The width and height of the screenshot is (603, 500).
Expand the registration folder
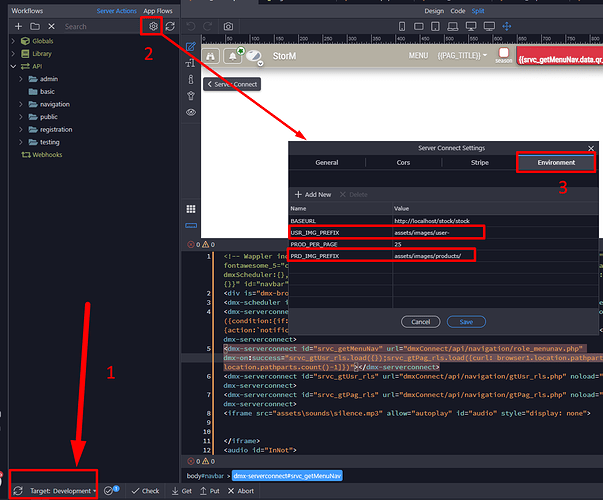click(21, 130)
